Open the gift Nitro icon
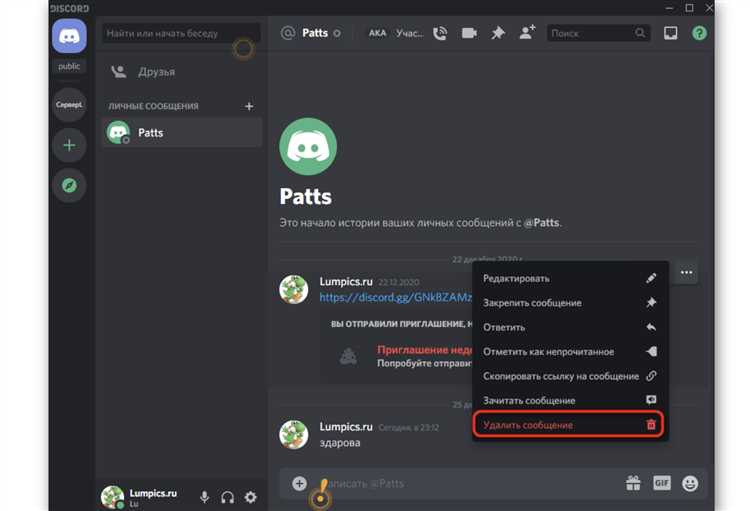The image size is (750, 511). (x=633, y=483)
